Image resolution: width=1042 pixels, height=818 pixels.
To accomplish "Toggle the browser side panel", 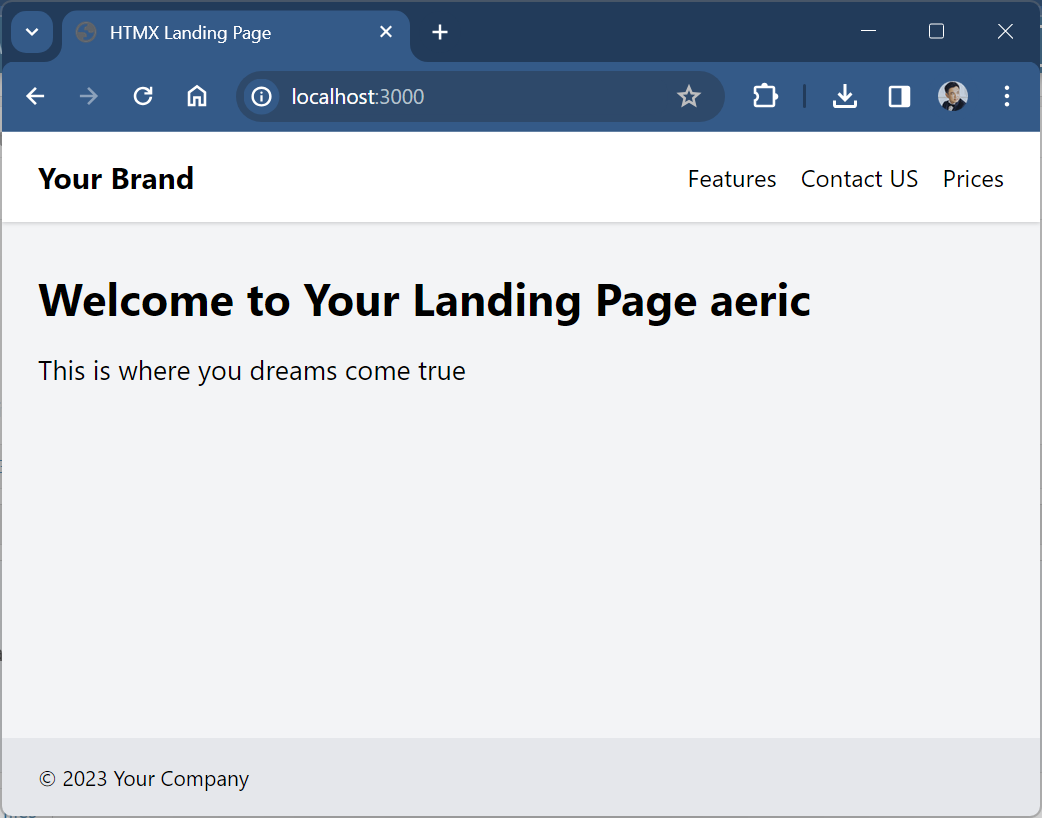I will click(899, 96).
